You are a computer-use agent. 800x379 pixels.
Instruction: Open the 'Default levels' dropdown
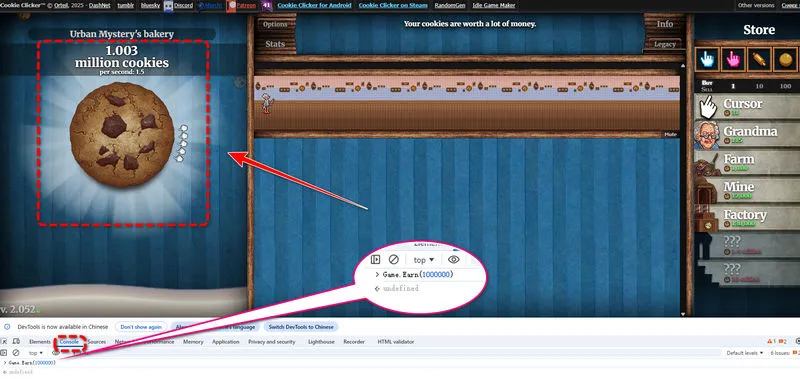pyautogui.click(x=745, y=352)
